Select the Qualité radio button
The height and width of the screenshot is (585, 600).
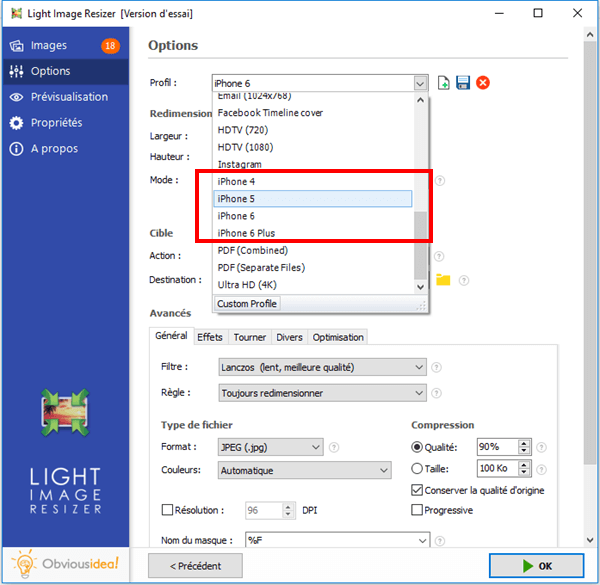[417, 447]
